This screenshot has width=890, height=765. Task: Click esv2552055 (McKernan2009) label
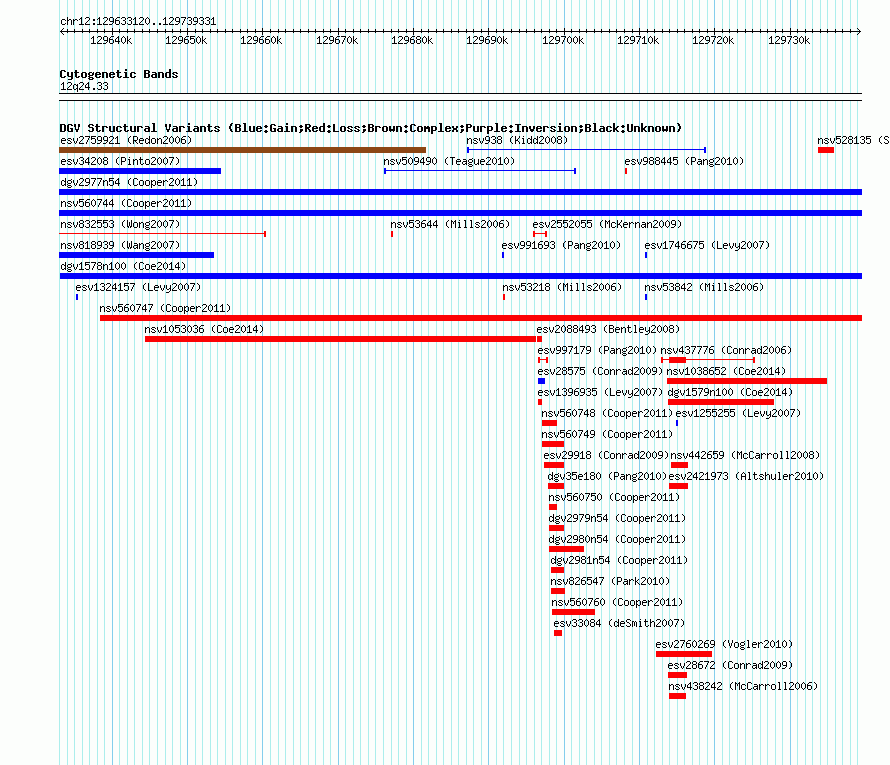[x=607, y=224]
